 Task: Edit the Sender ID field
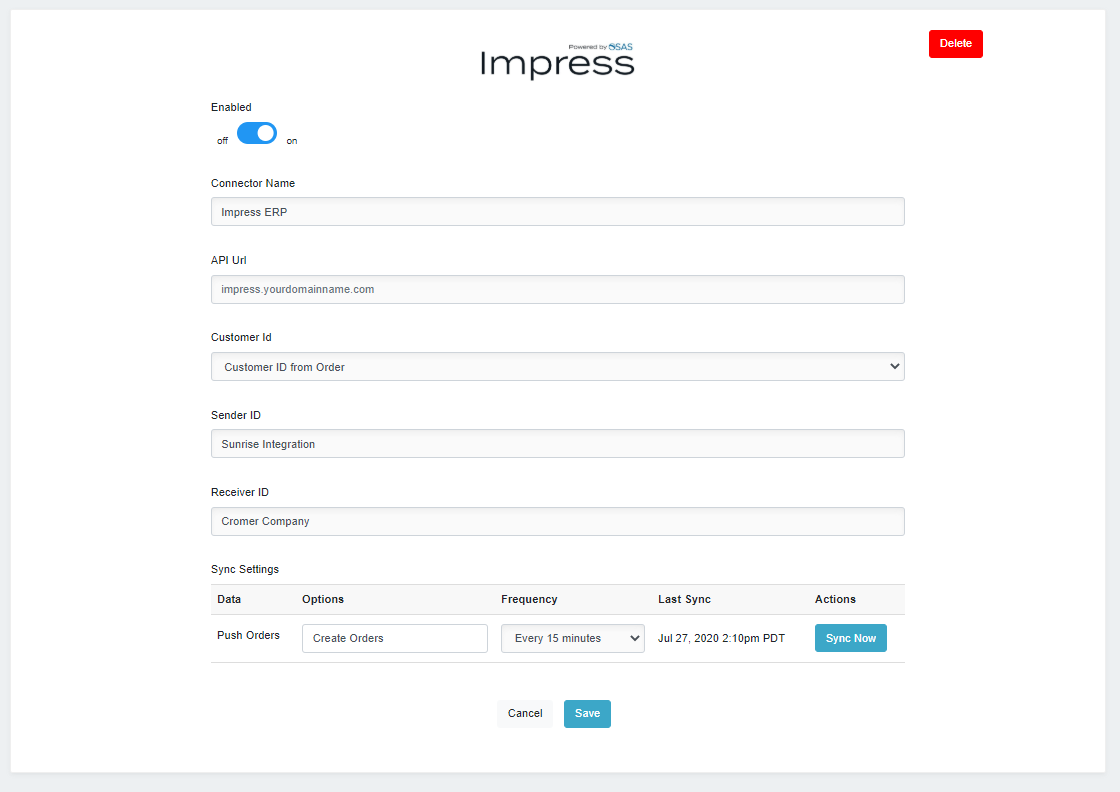(557, 443)
